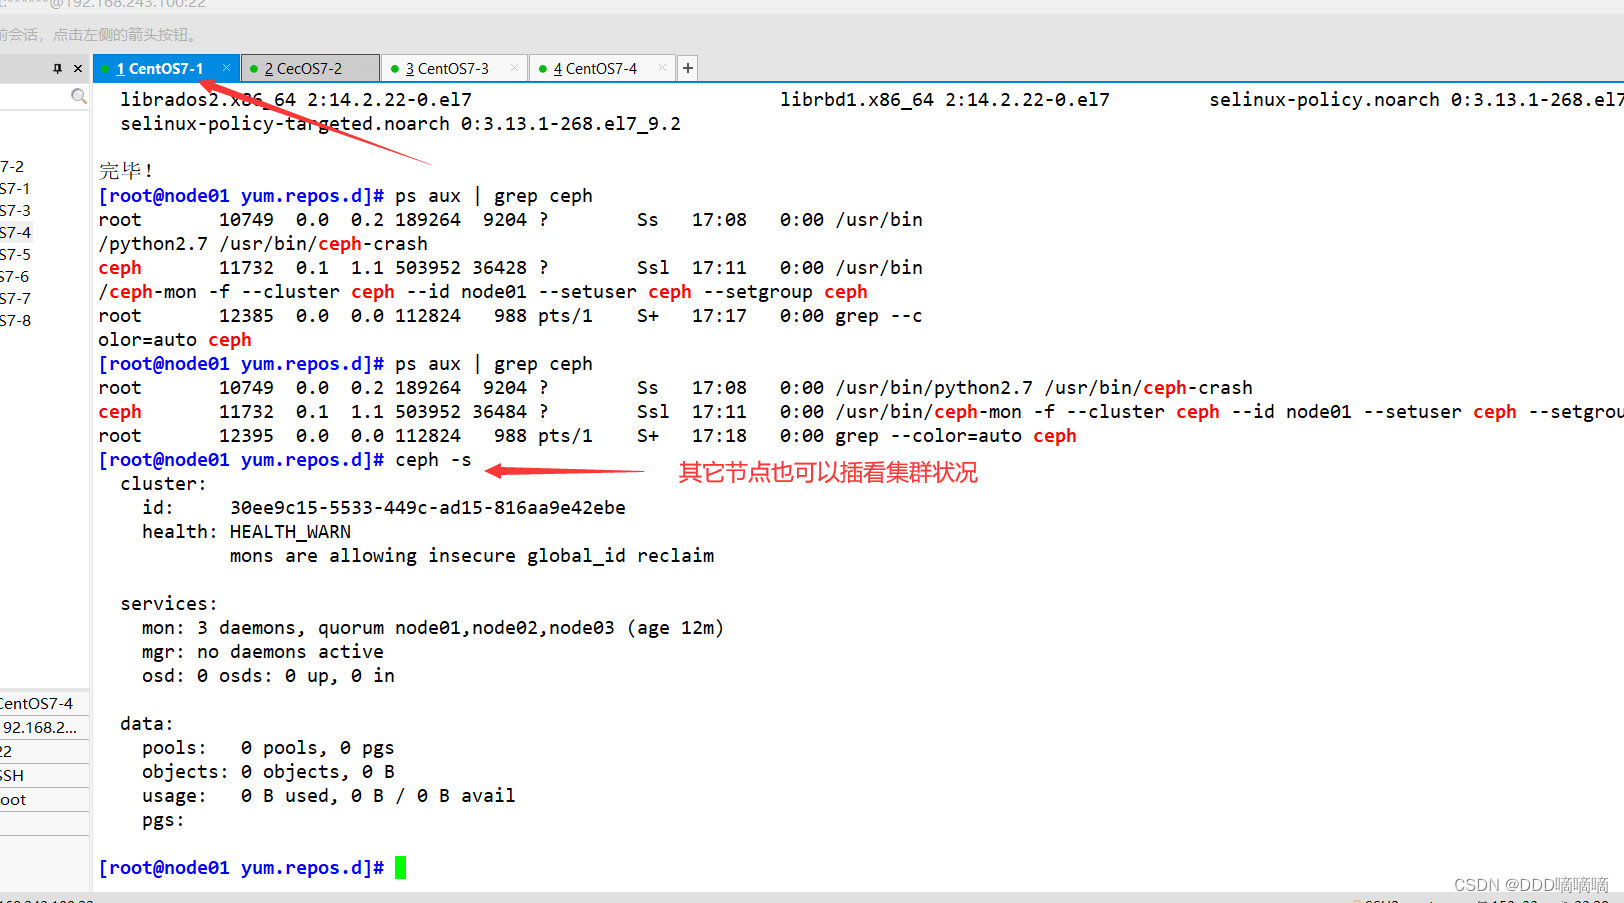Click the 'osd: 0 osds: 0 up, 0 in' line

268,676
